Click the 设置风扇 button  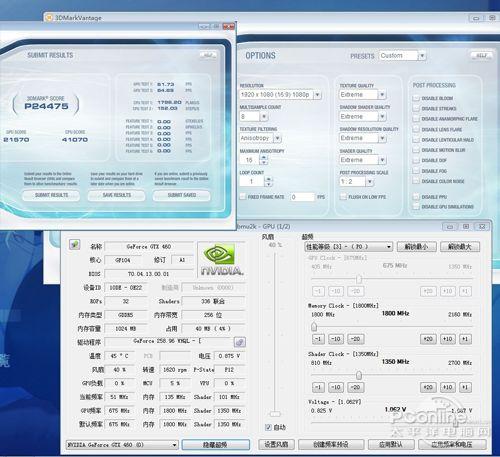(276, 444)
